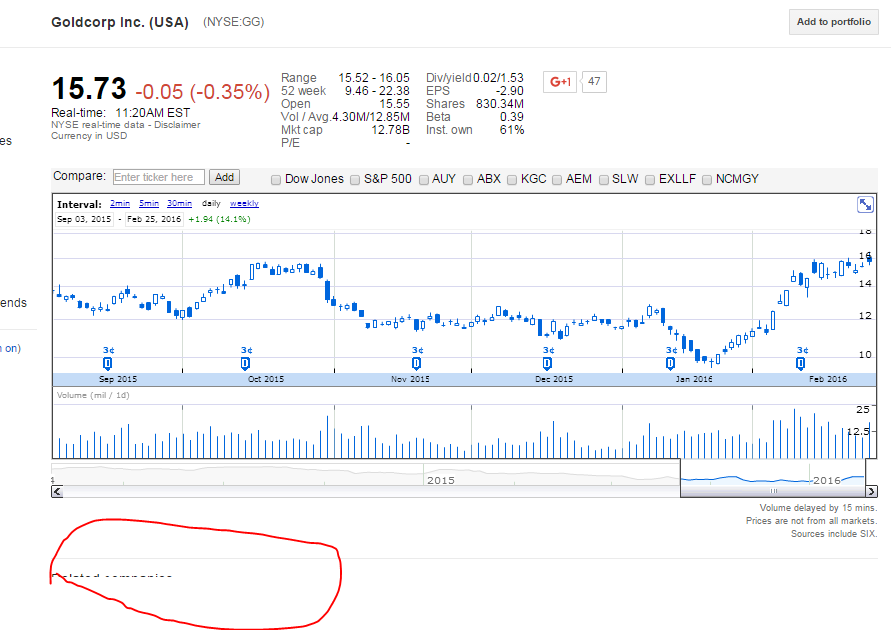891x630 pixels.
Task: Tick the S&P 500 compare checkbox
Action: (355, 180)
